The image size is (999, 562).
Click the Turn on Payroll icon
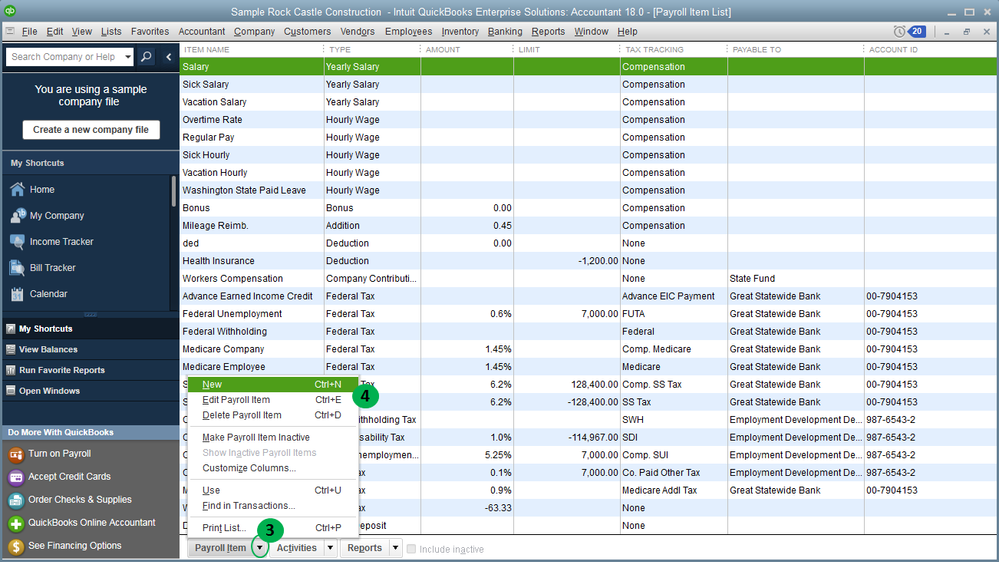point(16,454)
